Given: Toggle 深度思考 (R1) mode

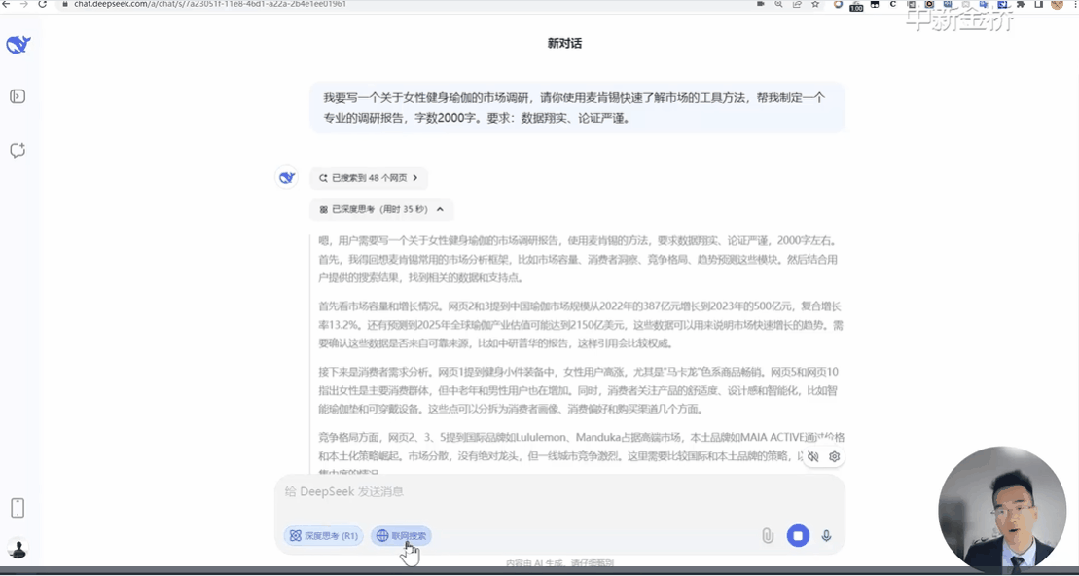Looking at the screenshot, I should pyautogui.click(x=323, y=535).
